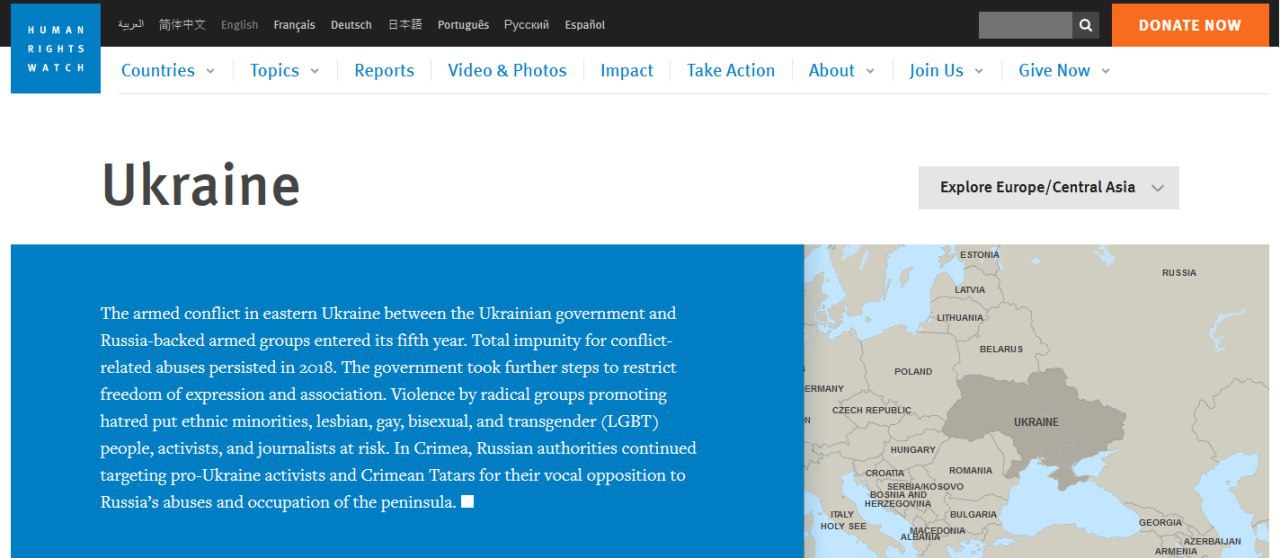Click the Hungary label on map
This screenshot has width=1280, height=558.
pos(913,450)
